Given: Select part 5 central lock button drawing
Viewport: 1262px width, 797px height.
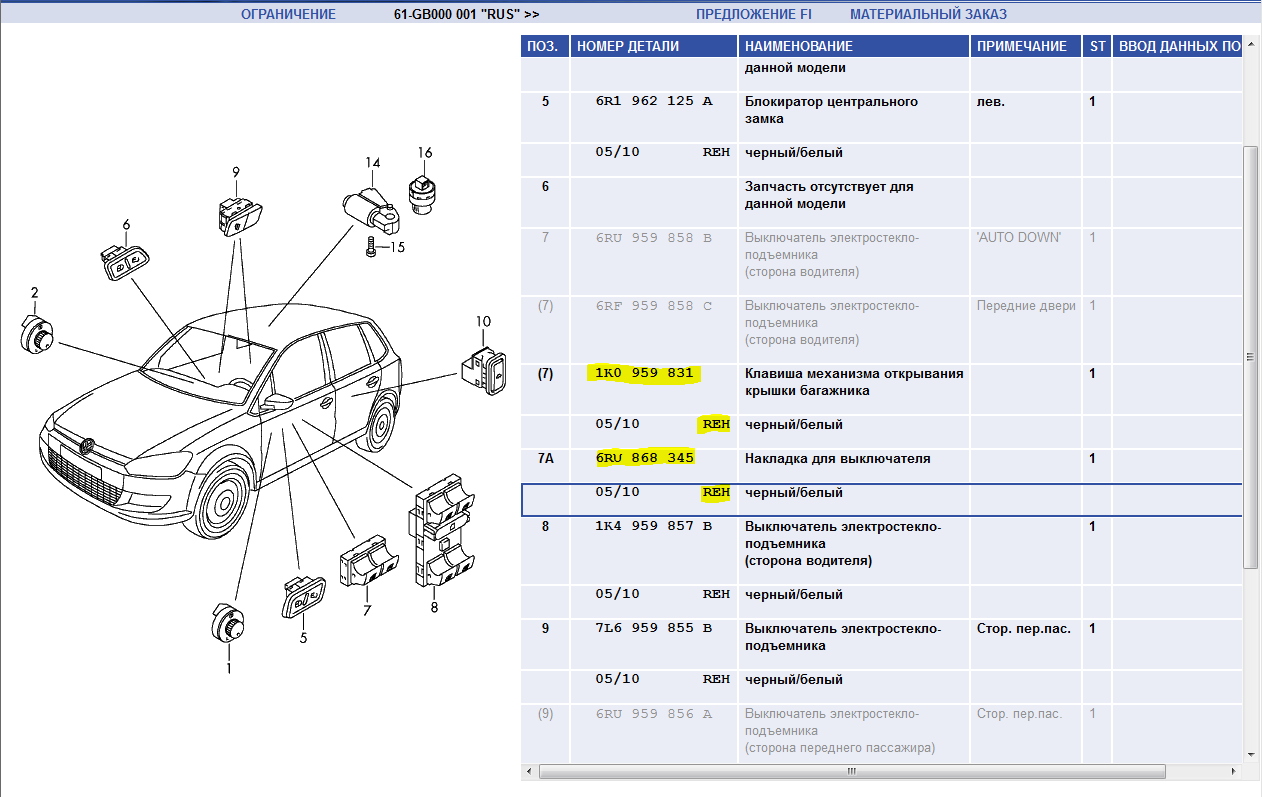Looking at the screenshot, I should pos(303,598).
